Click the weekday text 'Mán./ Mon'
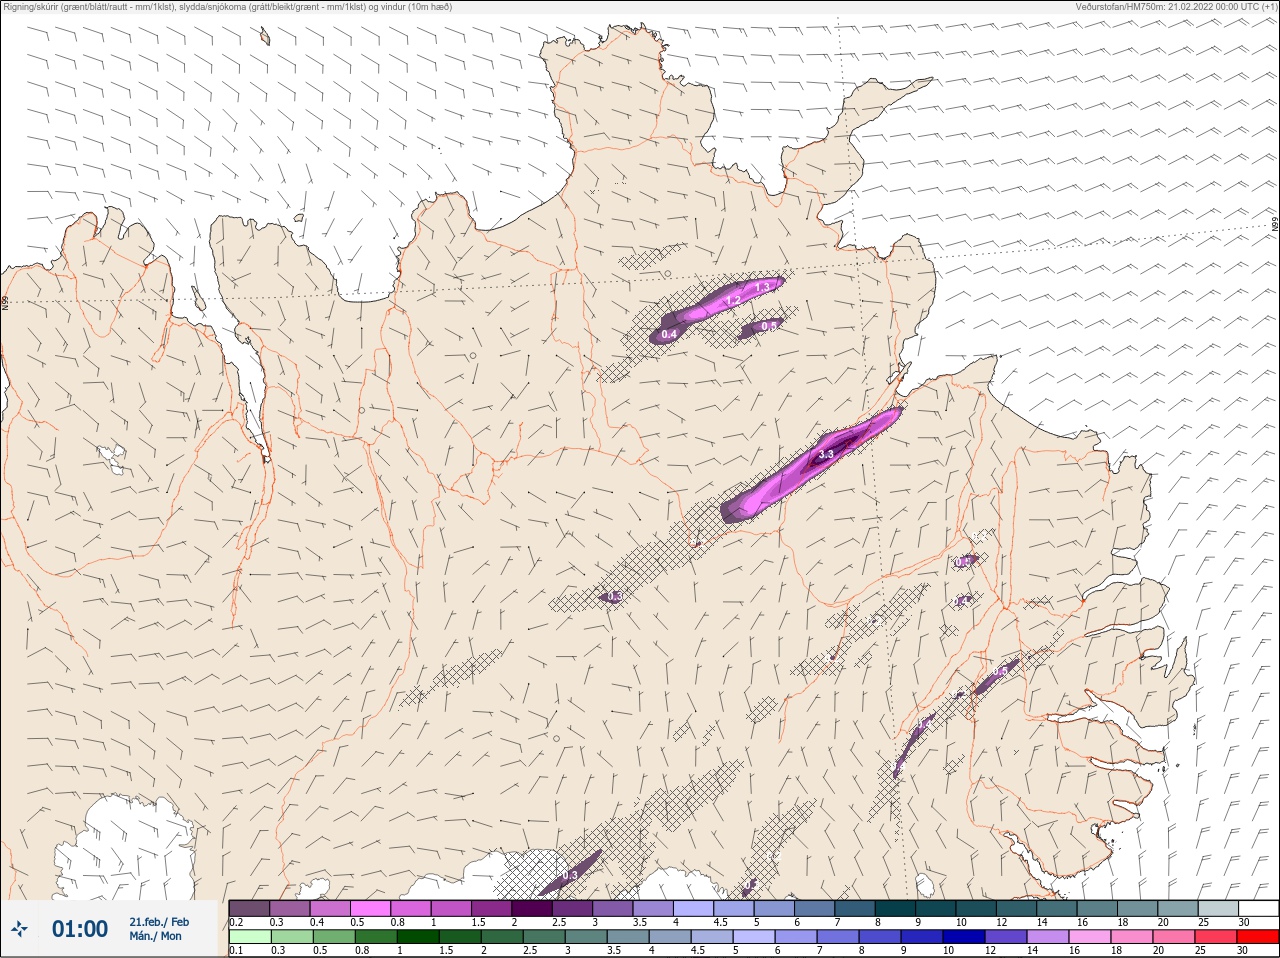Screen dimensions: 1280x958 point(157,937)
